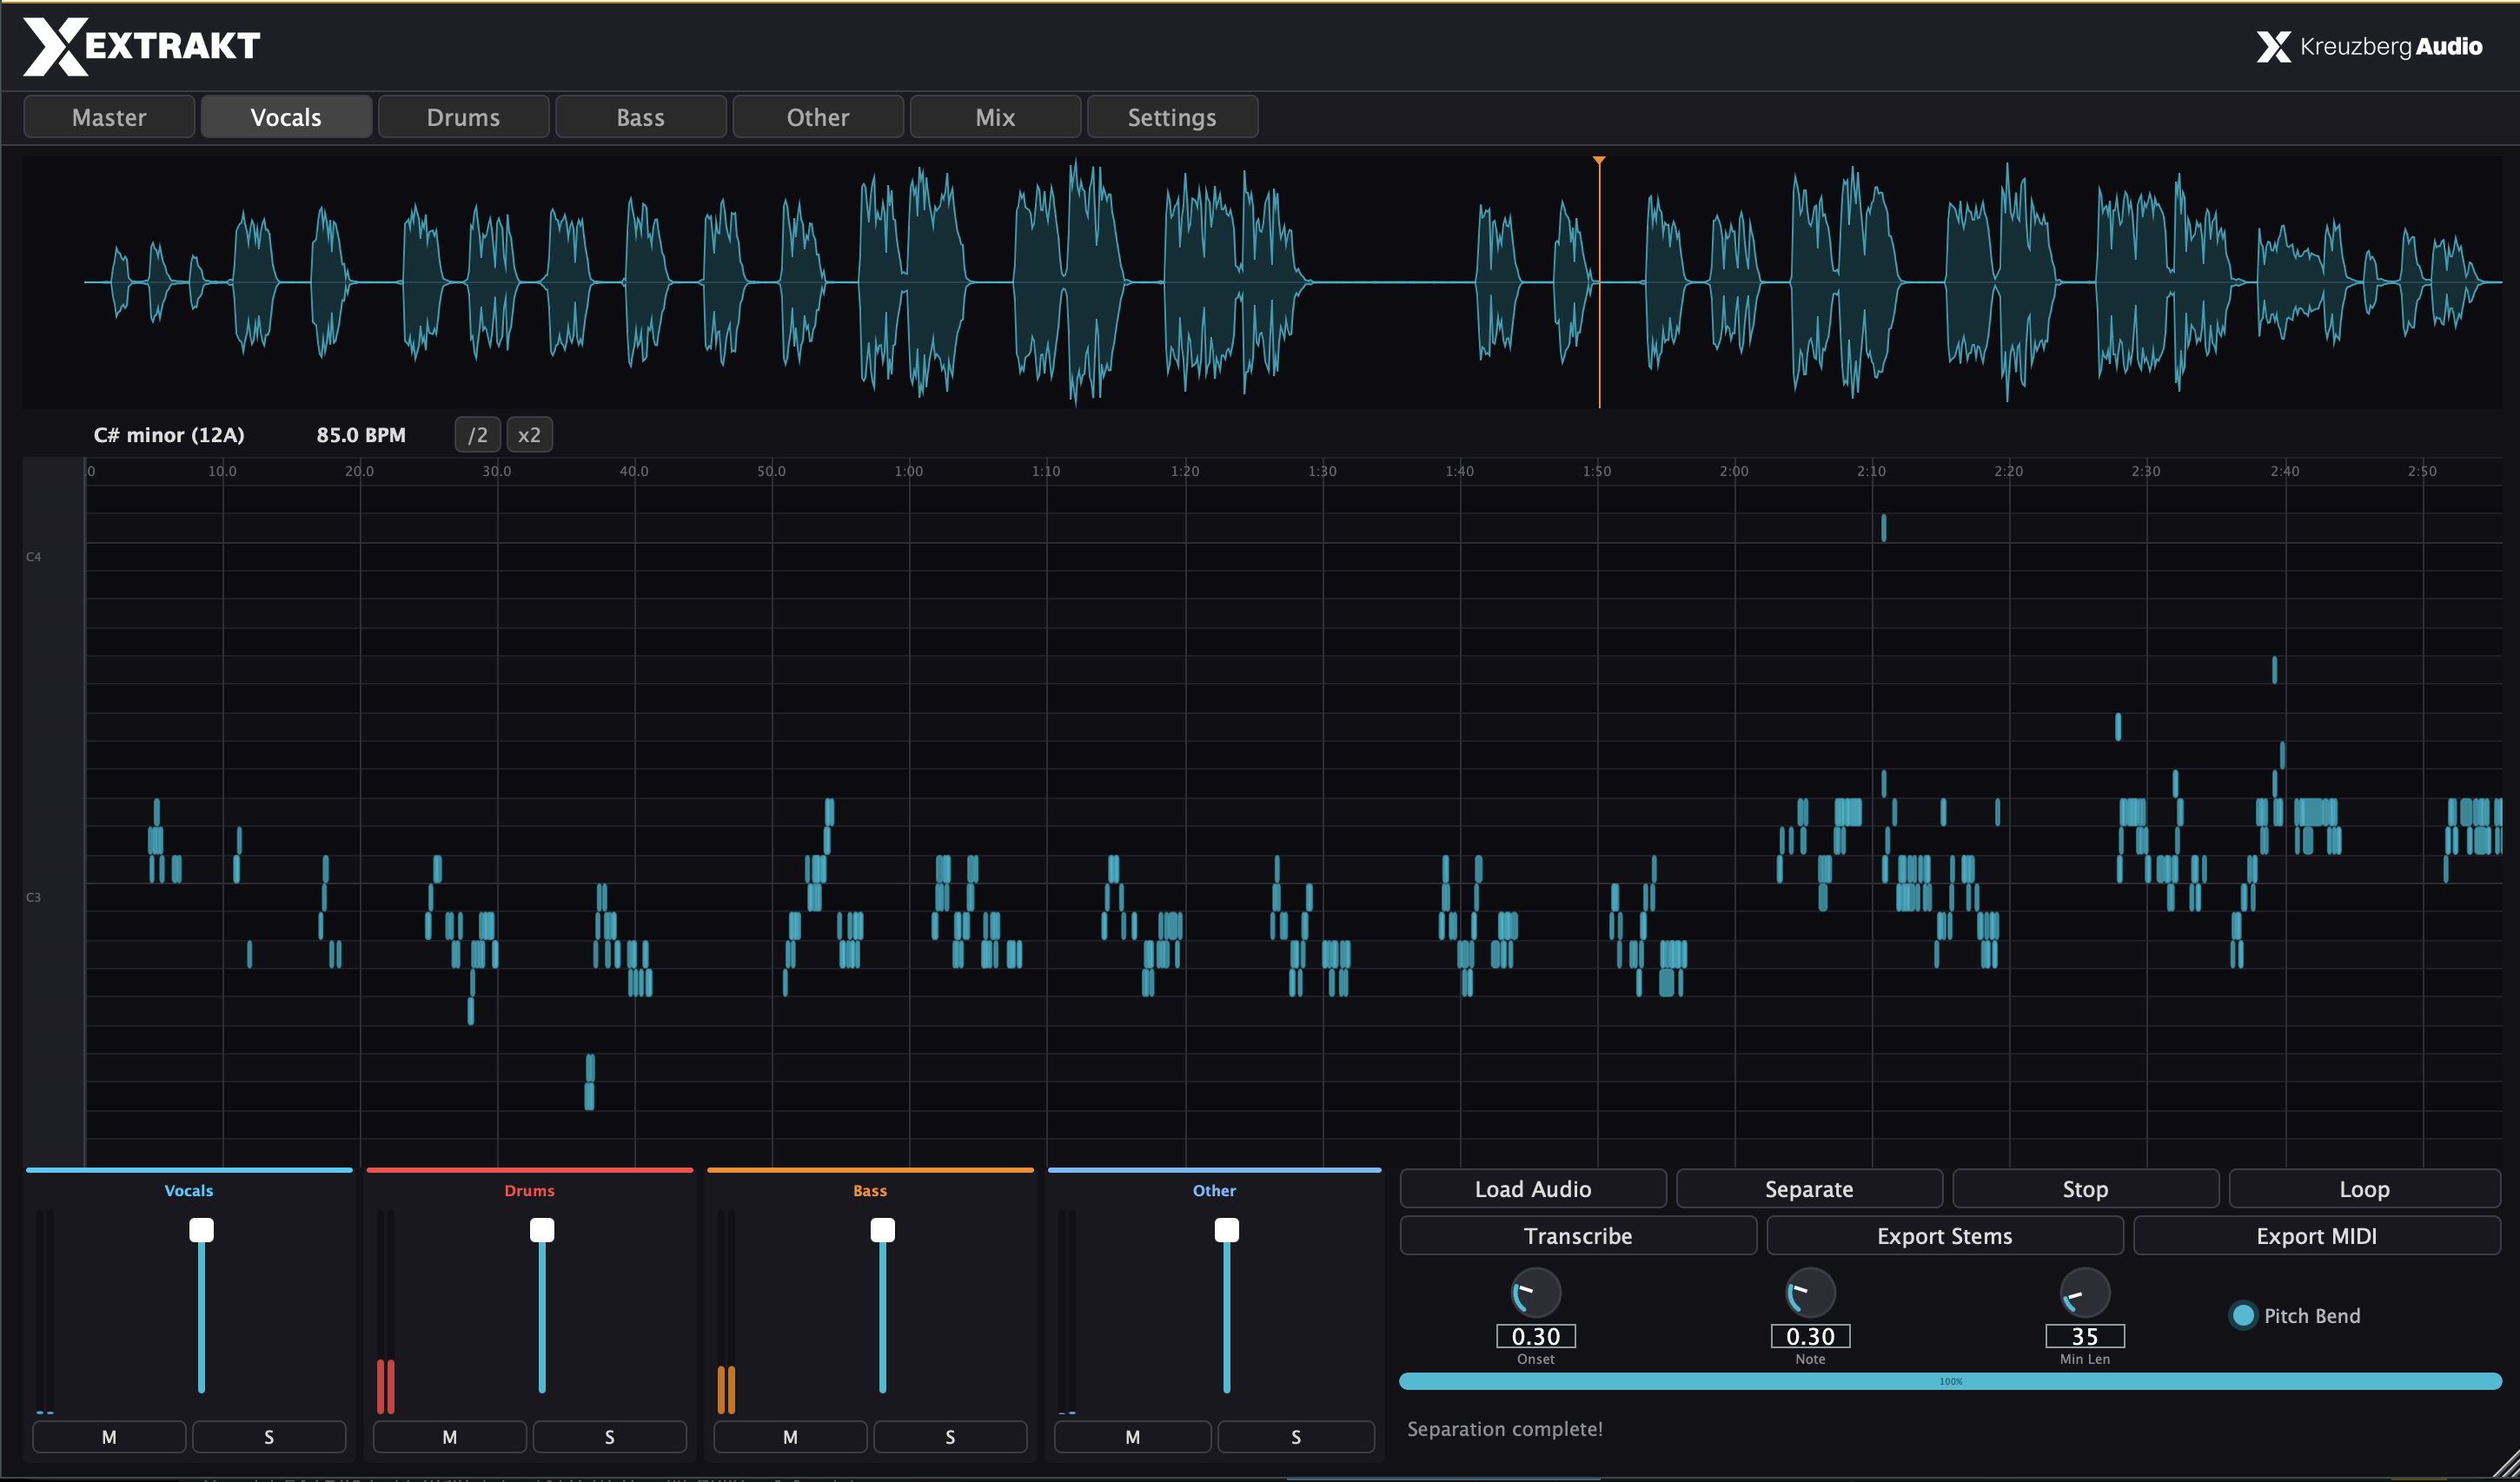Click the C4 label on piano roll
The image size is (2520, 1482).
click(x=34, y=557)
